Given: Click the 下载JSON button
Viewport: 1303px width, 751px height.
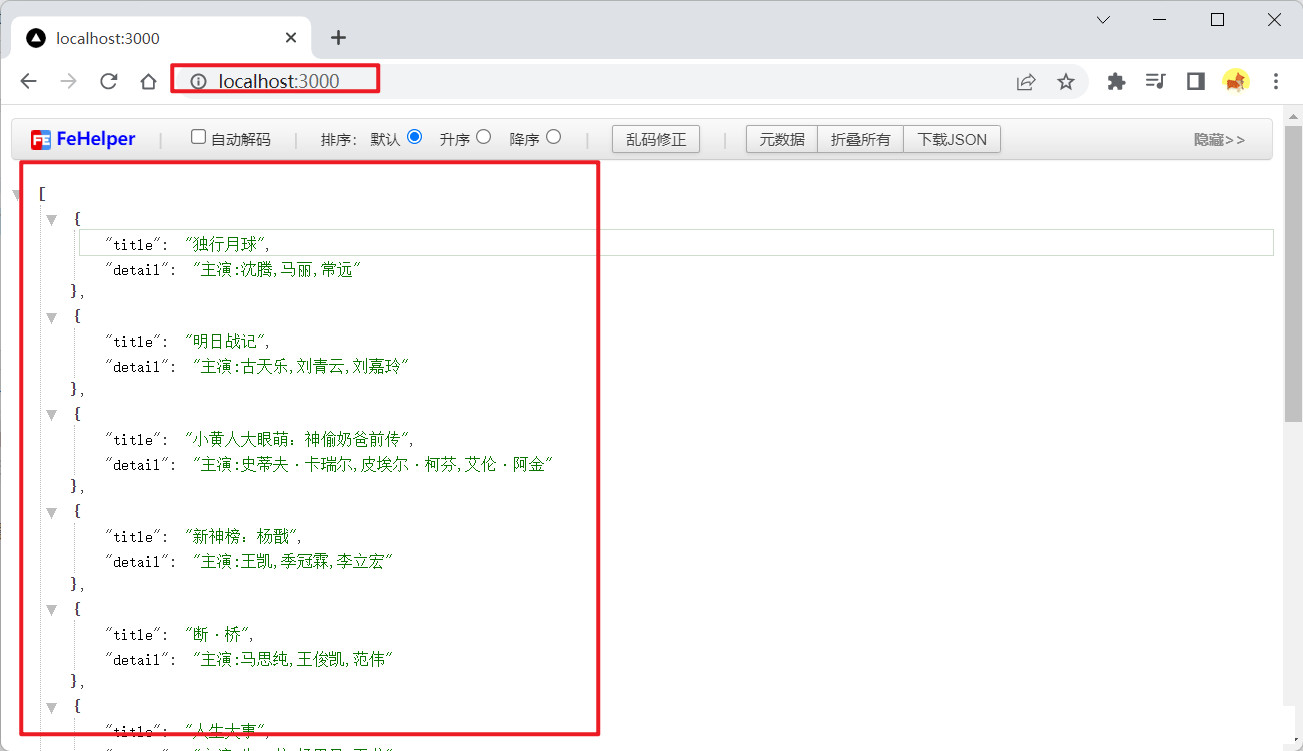Looking at the screenshot, I should 952,139.
